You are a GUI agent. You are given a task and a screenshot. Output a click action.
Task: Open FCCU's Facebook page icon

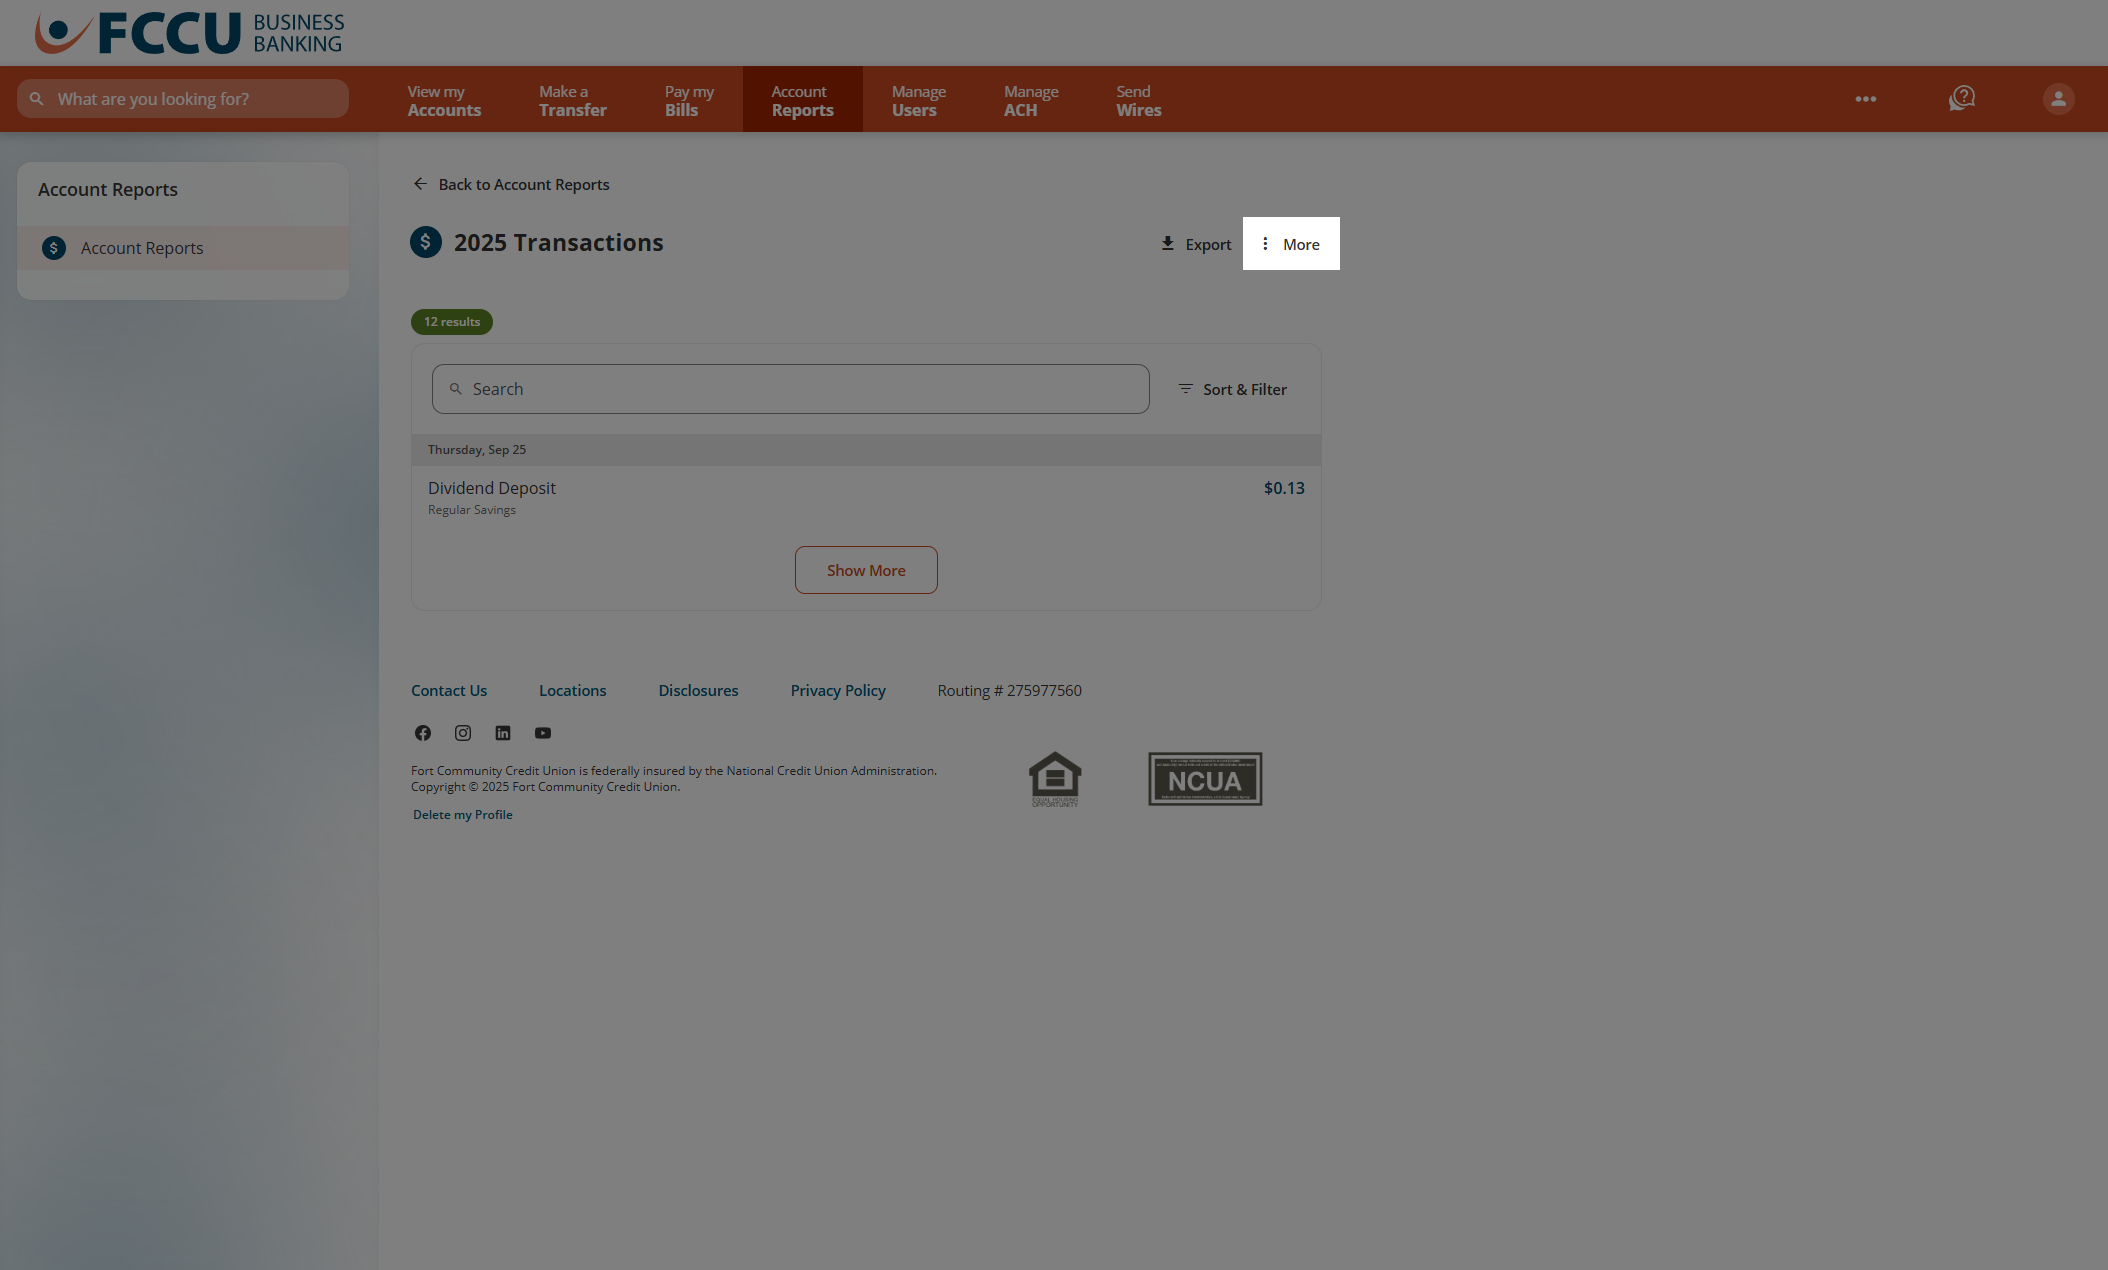pyautogui.click(x=422, y=732)
